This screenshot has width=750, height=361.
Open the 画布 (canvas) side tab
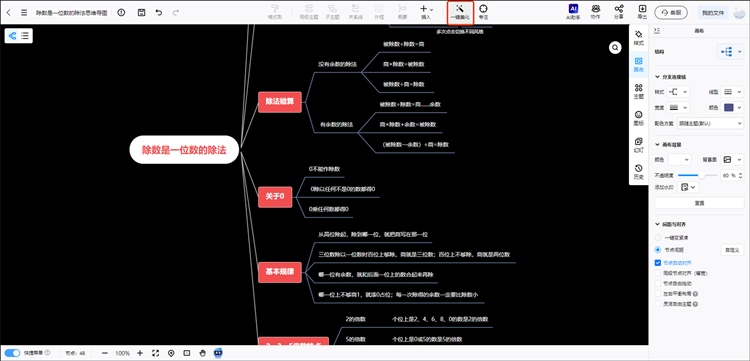click(x=638, y=65)
